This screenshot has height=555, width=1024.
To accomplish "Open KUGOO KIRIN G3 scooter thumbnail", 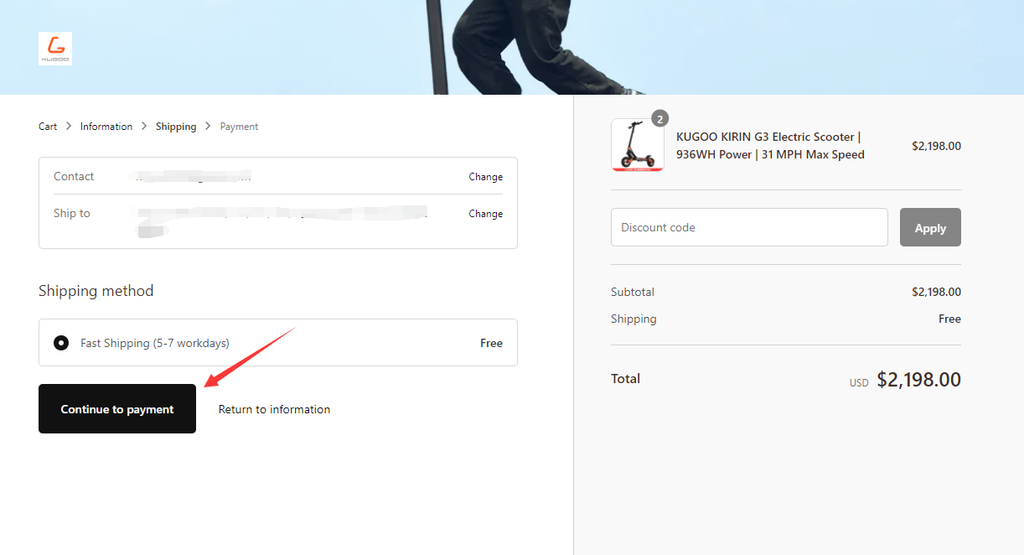I will 637,145.
